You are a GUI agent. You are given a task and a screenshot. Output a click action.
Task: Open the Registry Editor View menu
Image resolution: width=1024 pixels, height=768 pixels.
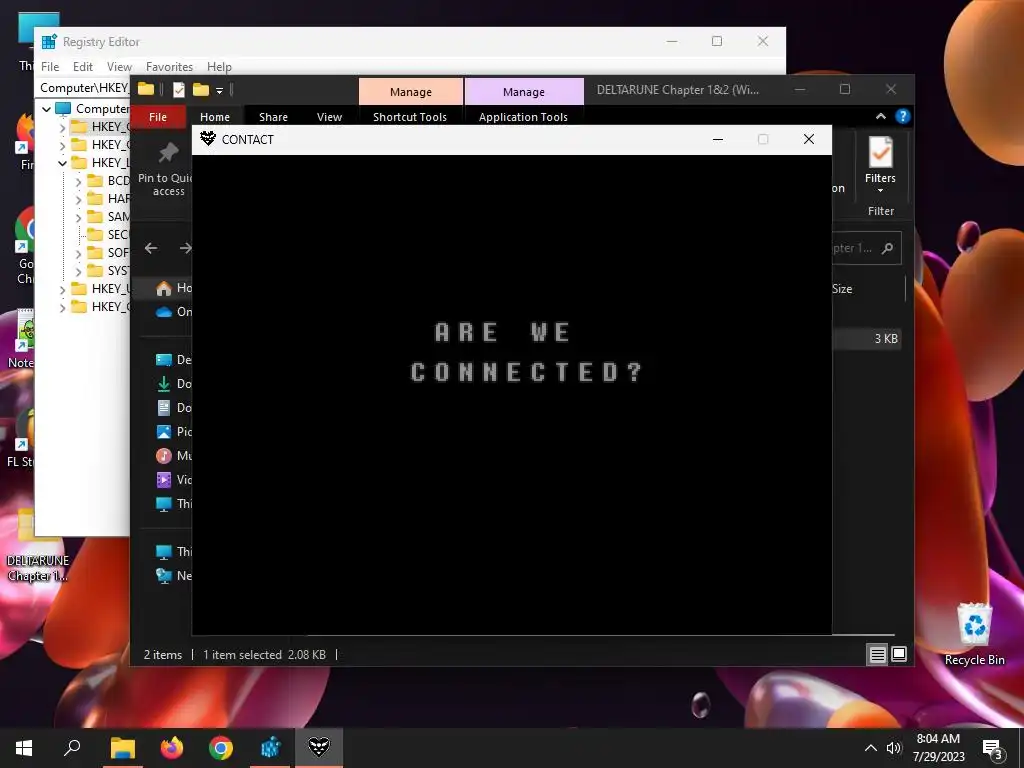(119, 67)
